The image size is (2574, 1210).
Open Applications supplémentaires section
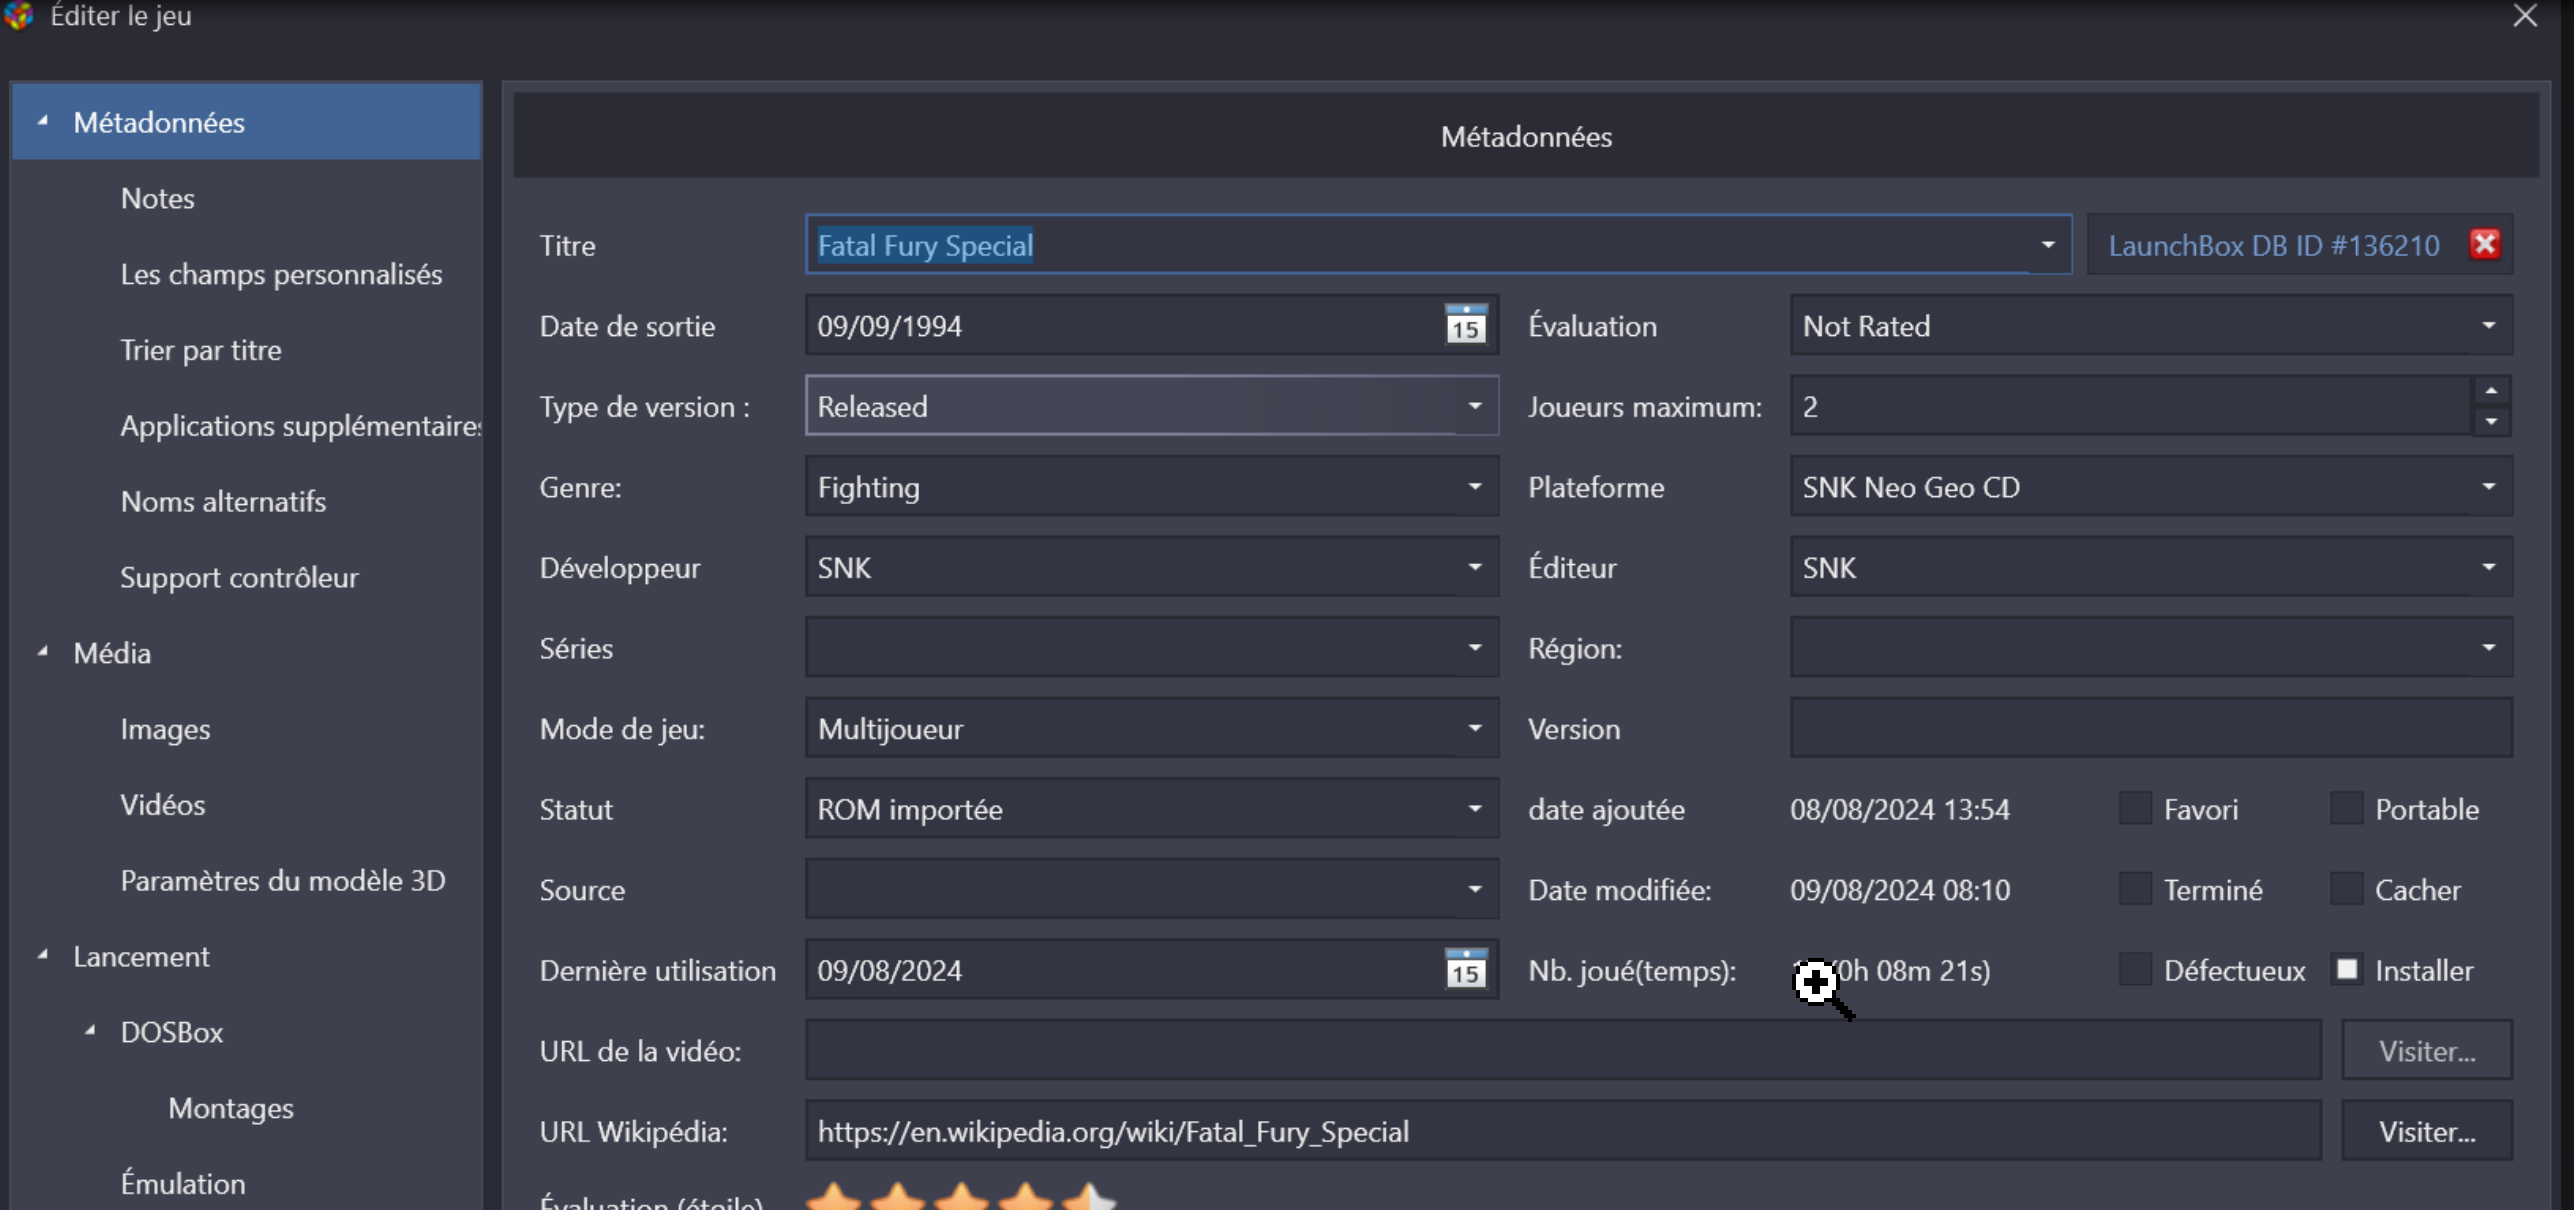300,426
